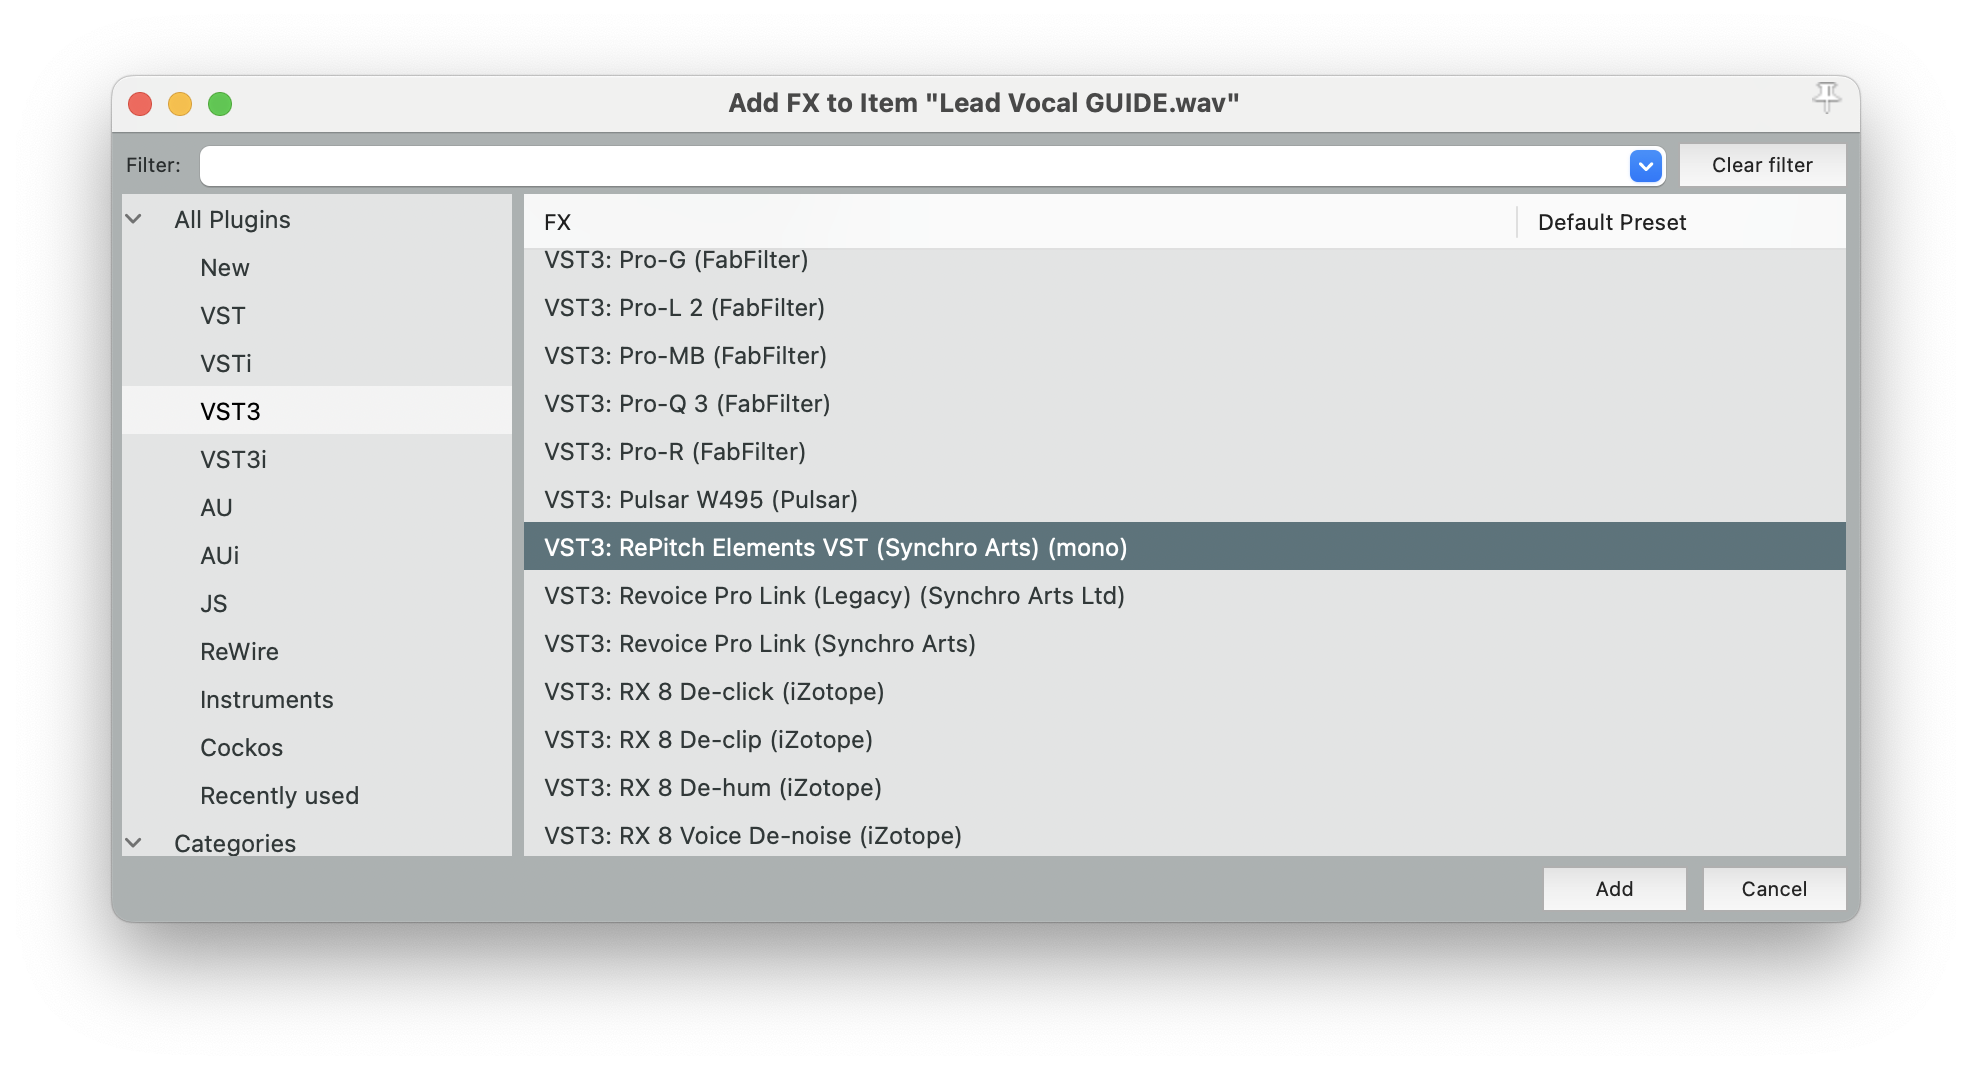The height and width of the screenshot is (1070, 1972).
Task: Select Pulsar W495 plugin entry
Action: pyautogui.click(x=700, y=500)
